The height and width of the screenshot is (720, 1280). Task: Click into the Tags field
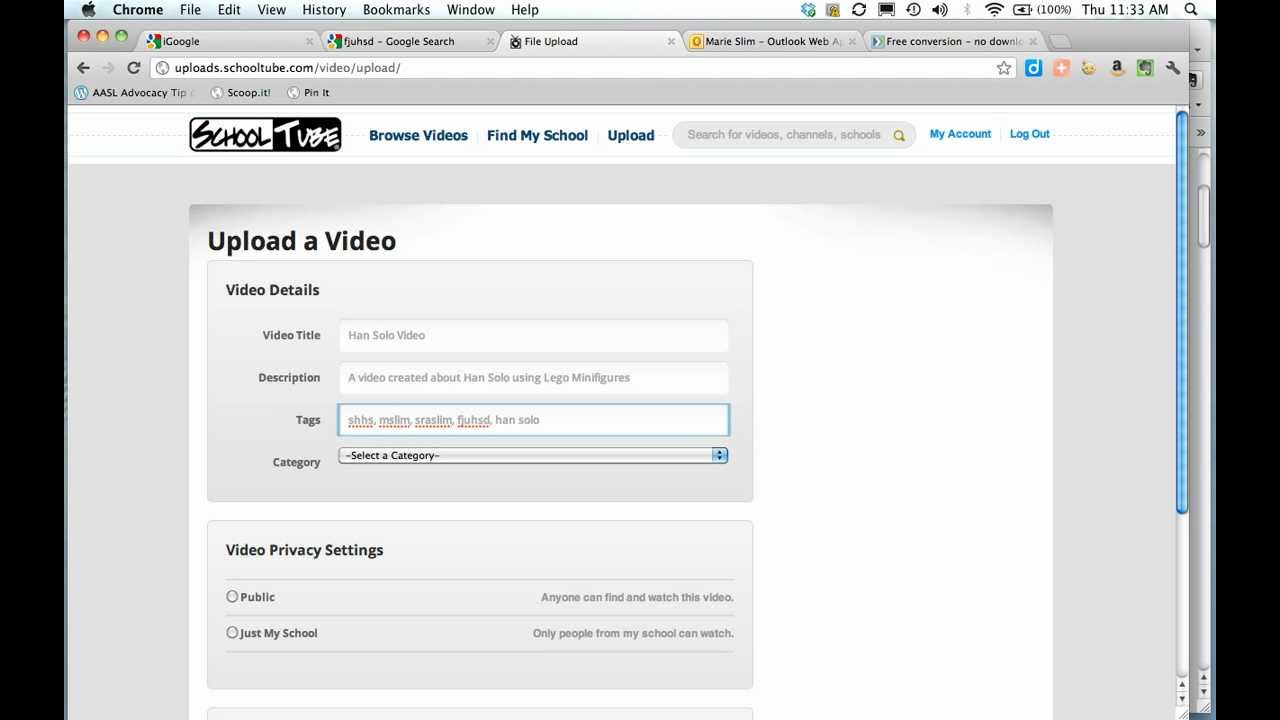(x=533, y=420)
